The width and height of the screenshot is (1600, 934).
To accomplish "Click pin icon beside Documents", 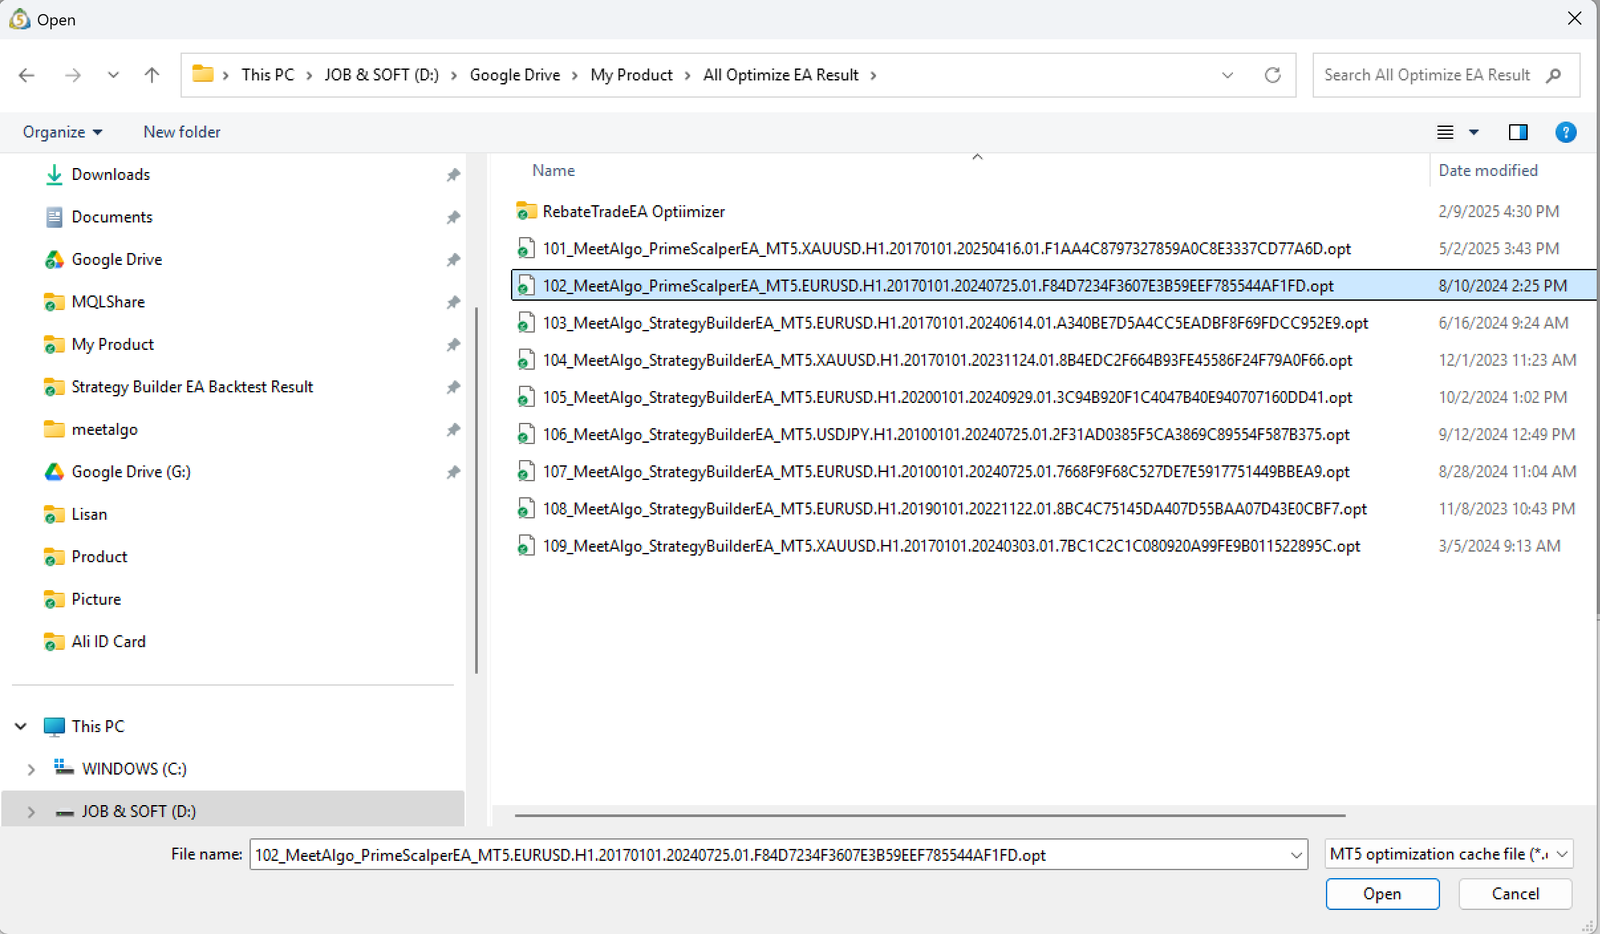I will [453, 217].
